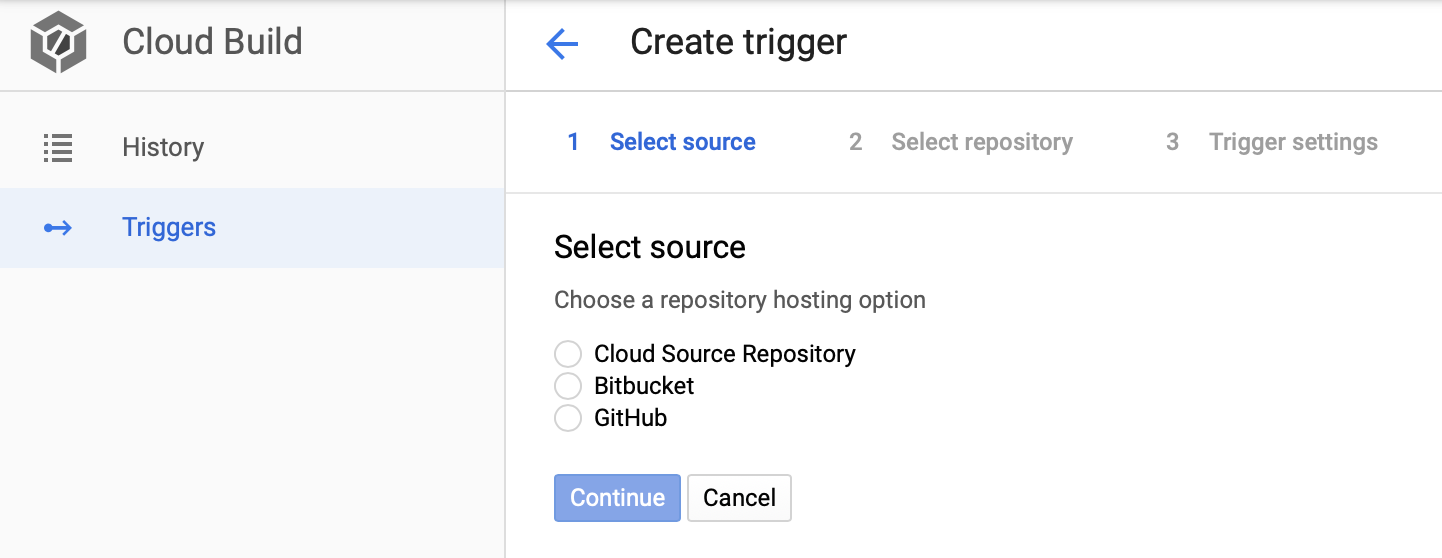Click the History list icon in sidebar
1442x558 pixels.
pos(58,148)
